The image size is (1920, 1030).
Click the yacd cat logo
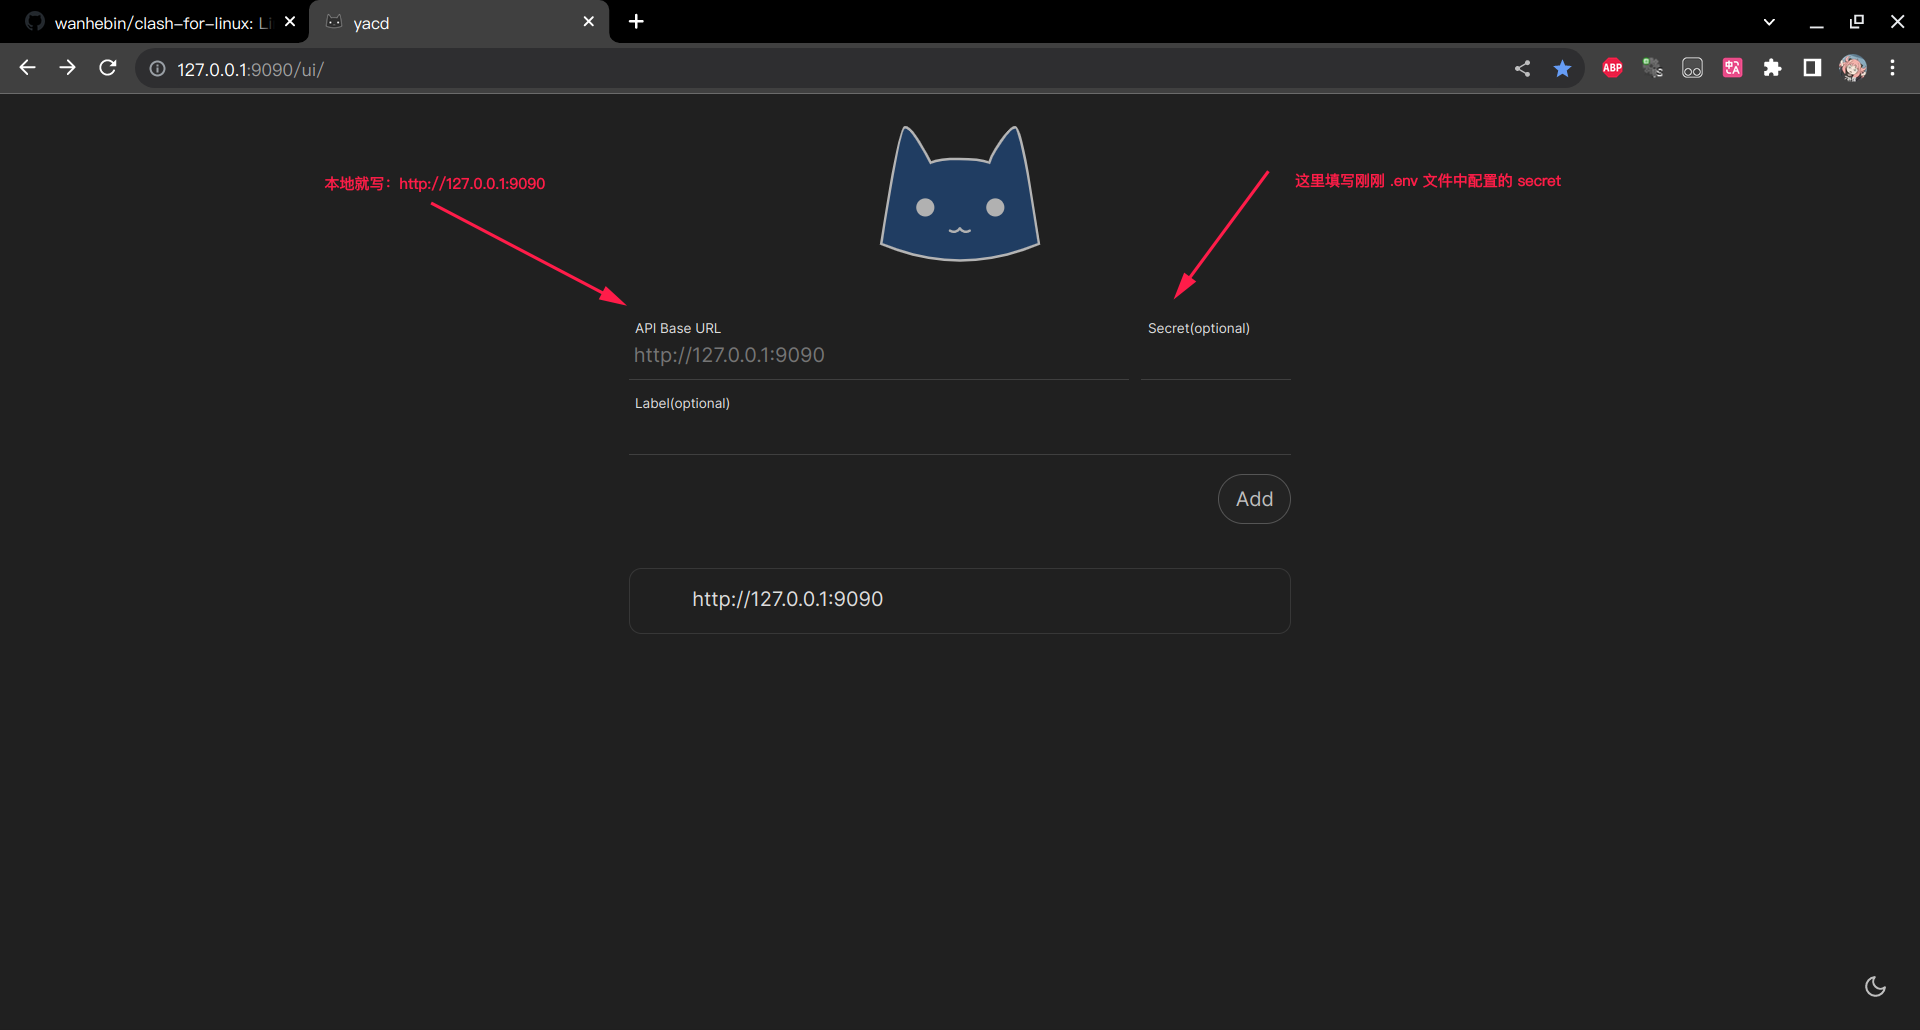coord(960,194)
